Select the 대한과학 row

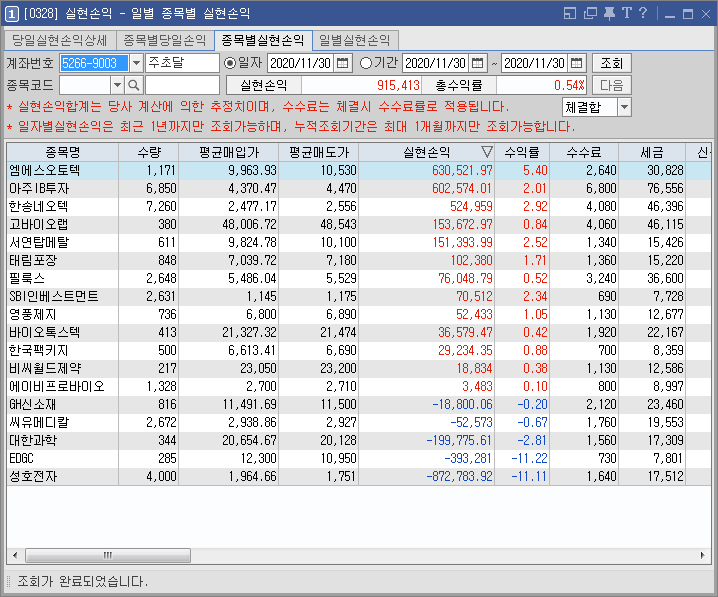pos(359,440)
